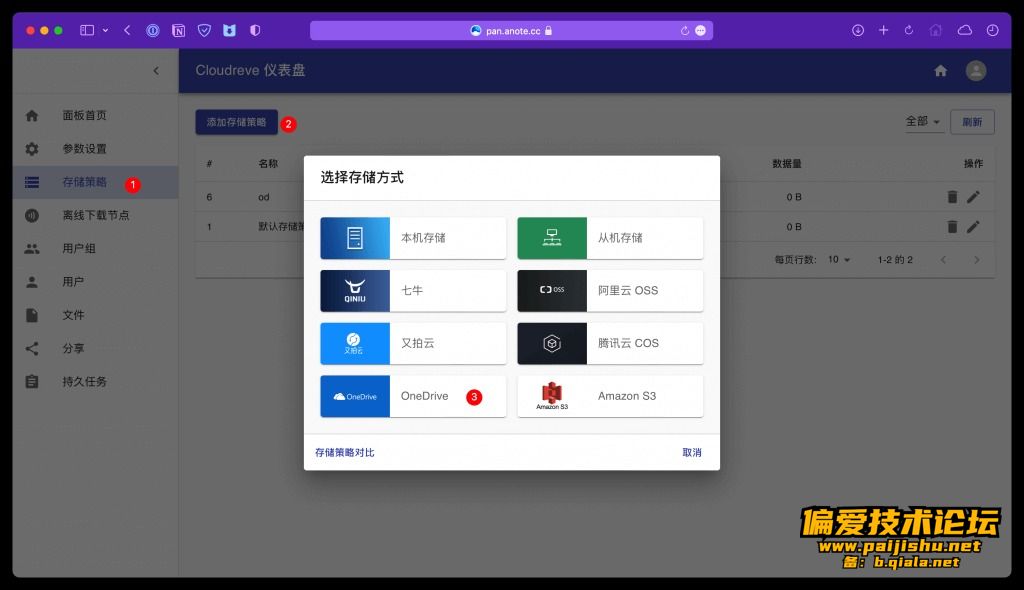
Task: Open 用户组 in the sidebar
Action: (95, 249)
